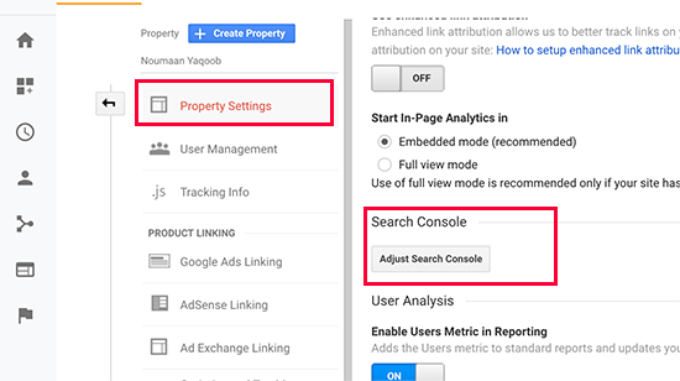Click the Create Property button
Screen dimensions: 680x381
pos(242,33)
